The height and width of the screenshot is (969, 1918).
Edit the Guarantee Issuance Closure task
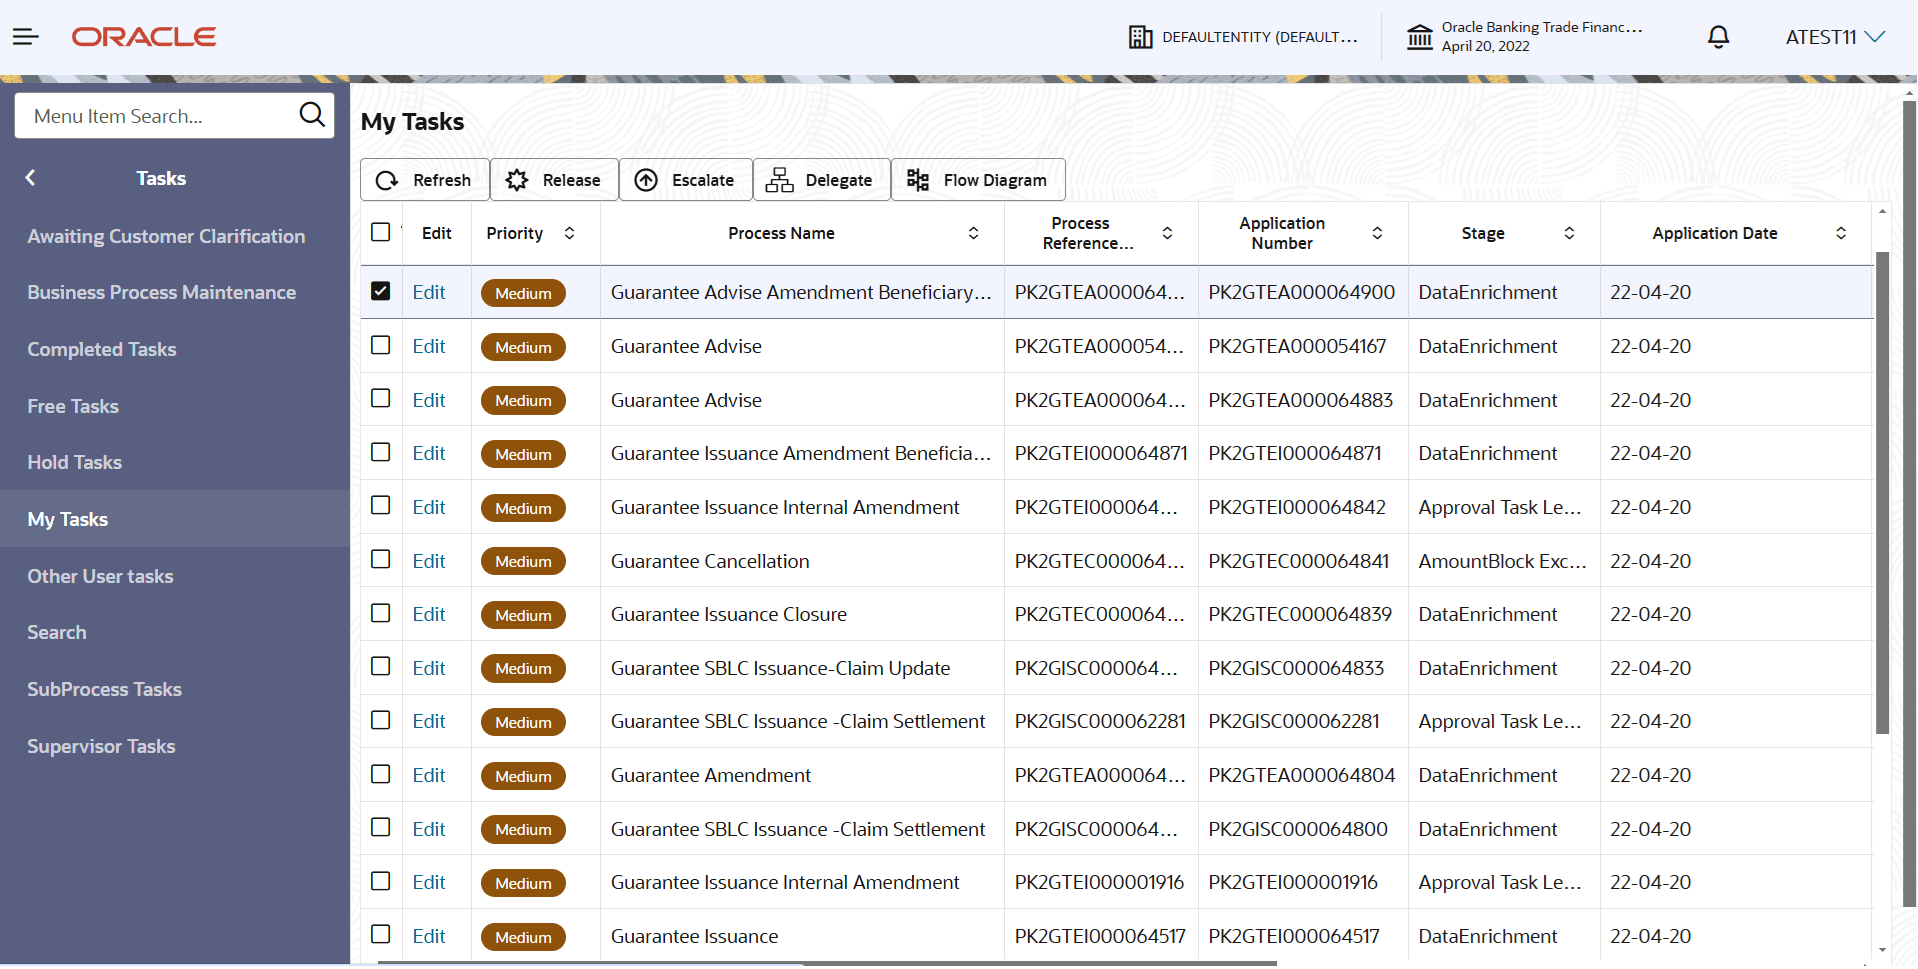[x=429, y=613]
